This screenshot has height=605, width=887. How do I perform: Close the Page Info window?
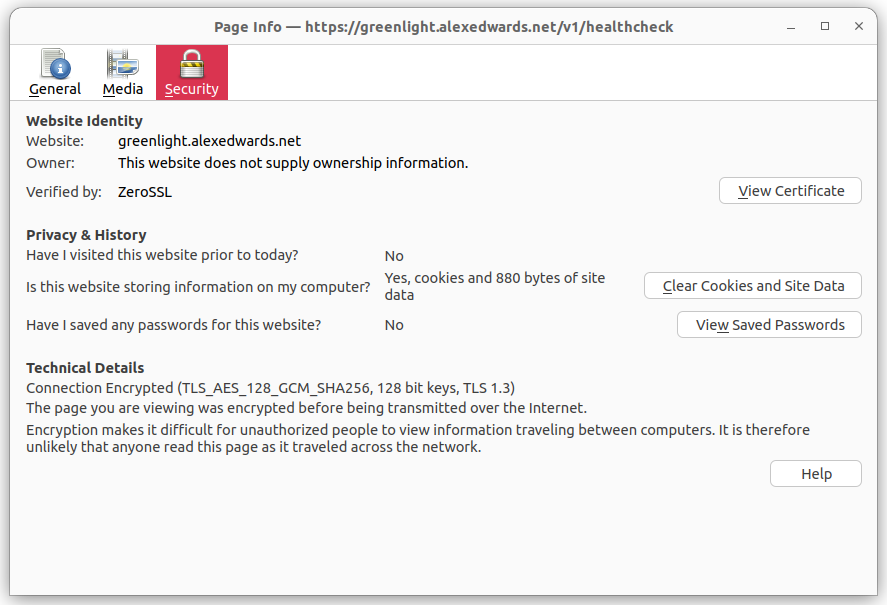(x=859, y=27)
